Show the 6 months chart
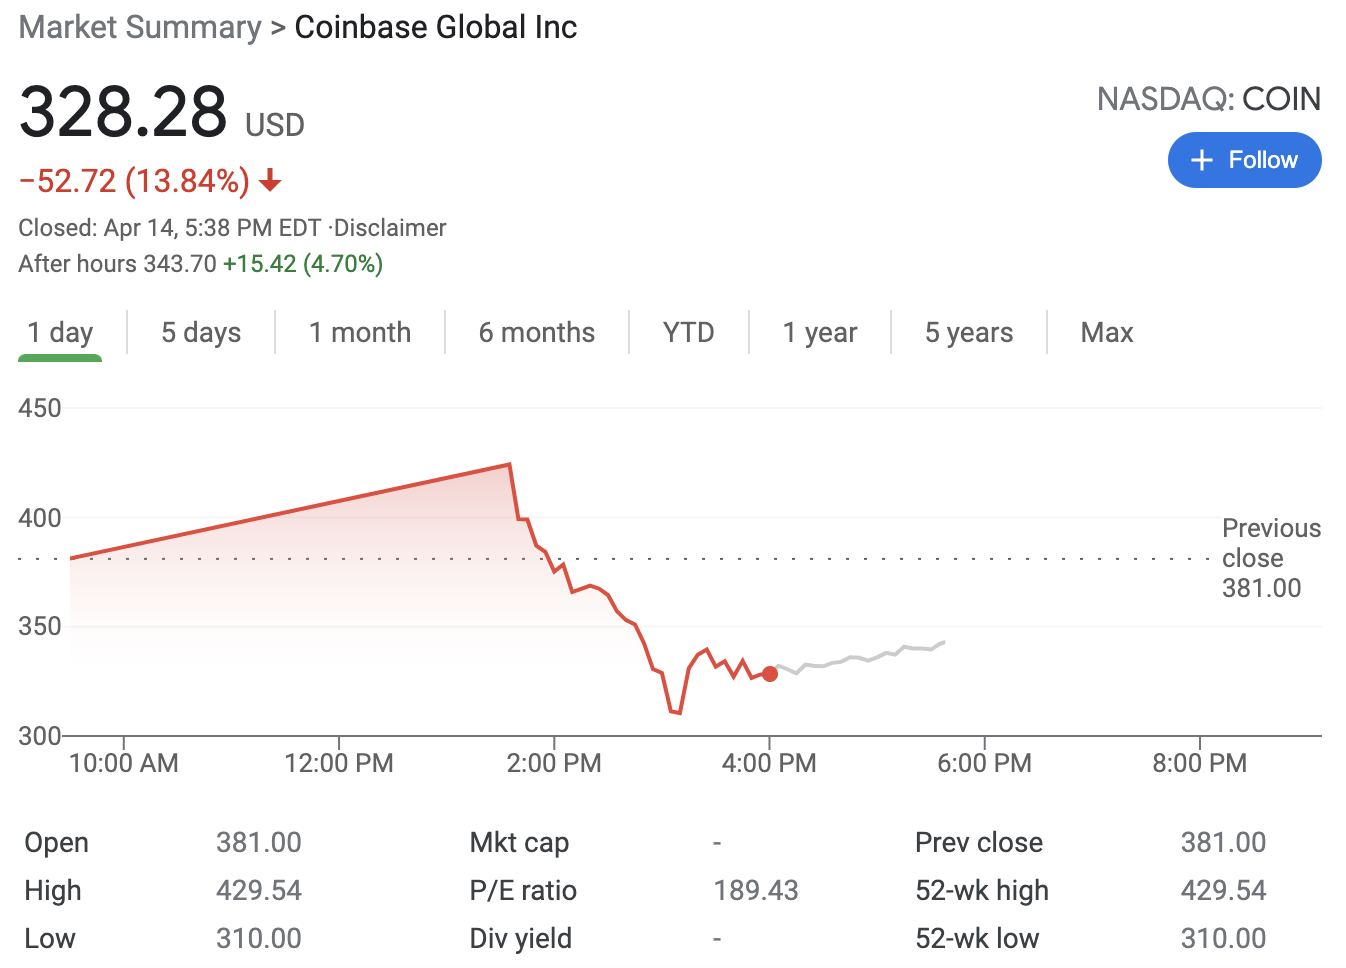 tap(537, 332)
